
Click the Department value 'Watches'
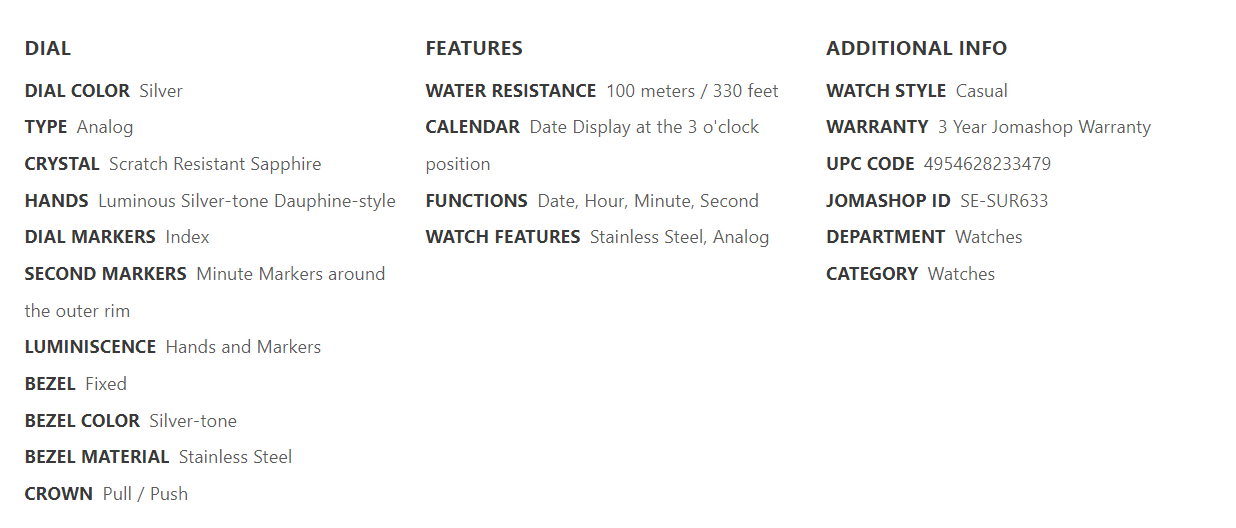(x=988, y=237)
